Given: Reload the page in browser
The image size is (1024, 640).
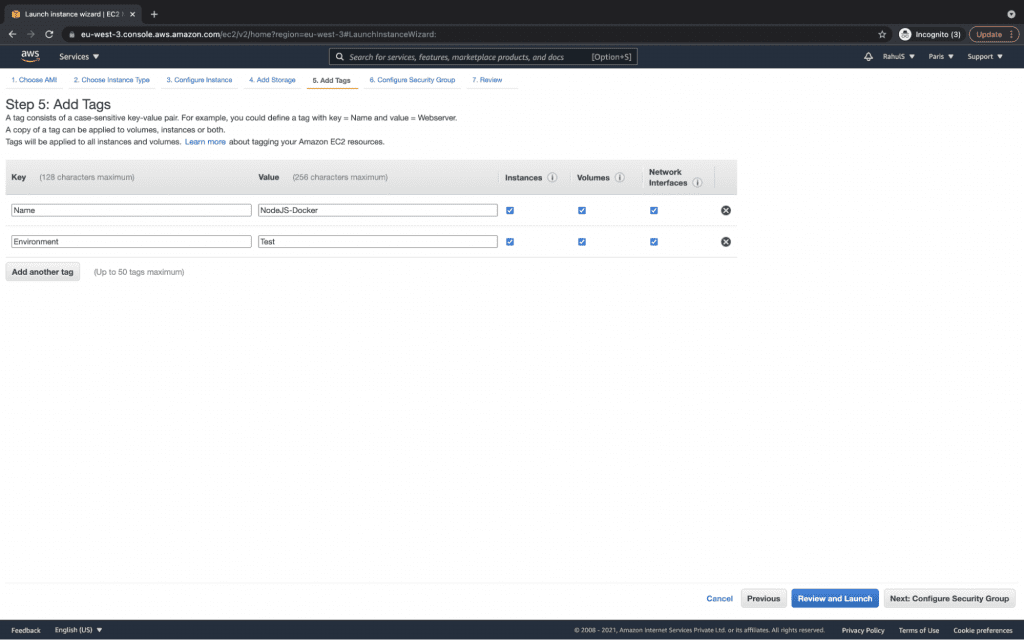Looking at the screenshot, I should (49, 34).
